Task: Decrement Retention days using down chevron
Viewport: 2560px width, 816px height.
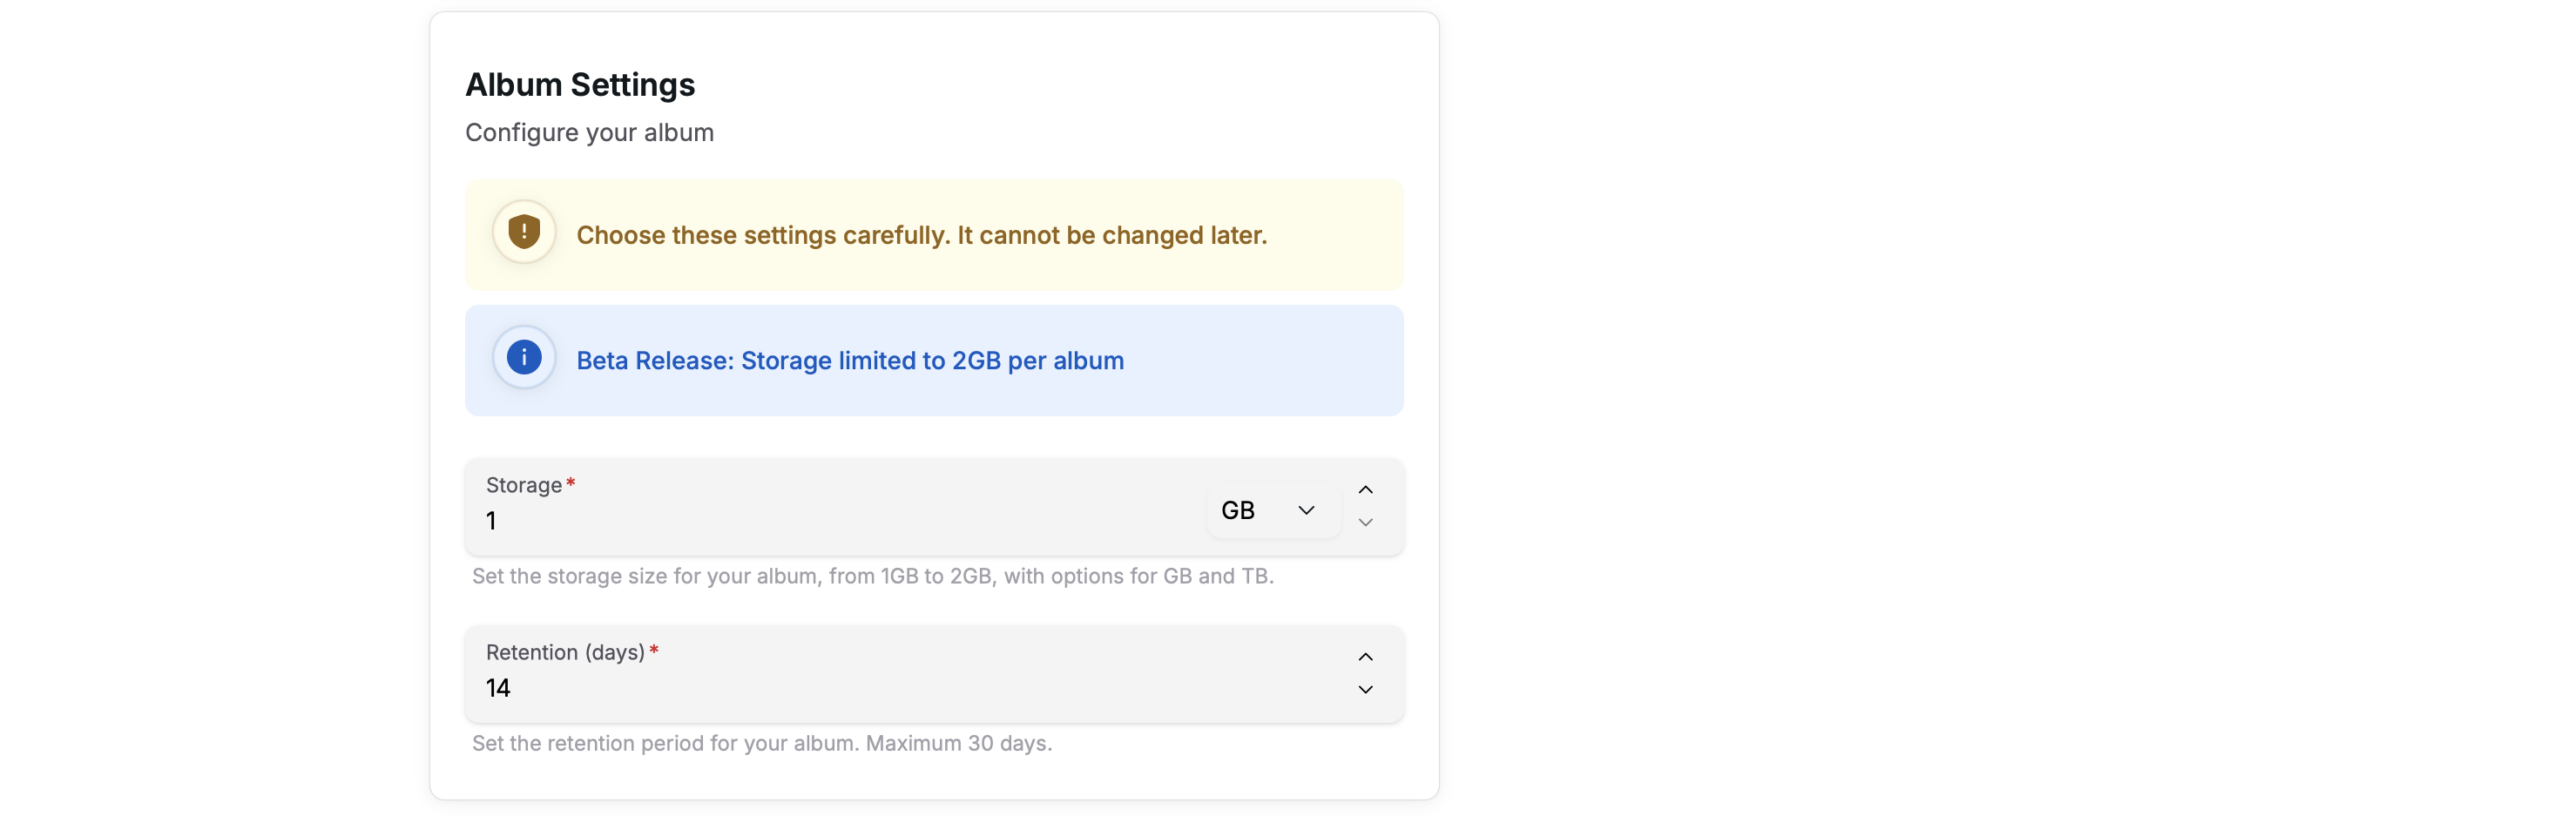Action: click(x=1365, y=690)
